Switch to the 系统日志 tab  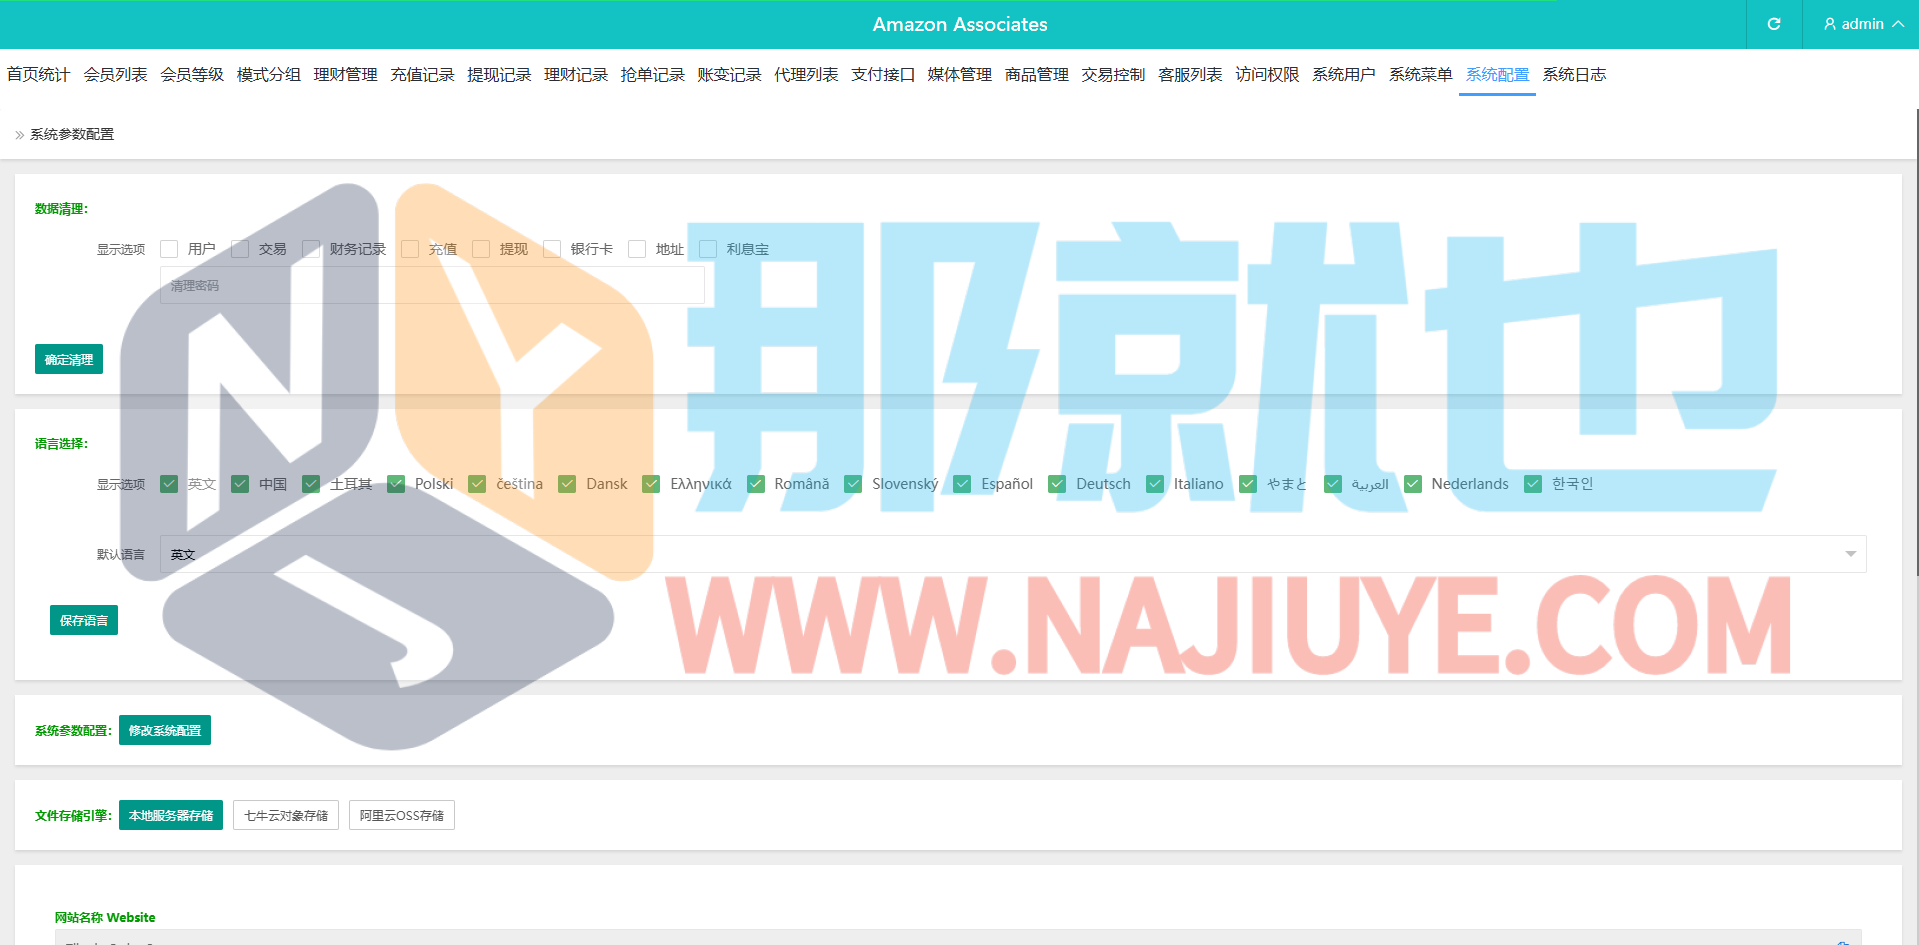coord(1573,75)
